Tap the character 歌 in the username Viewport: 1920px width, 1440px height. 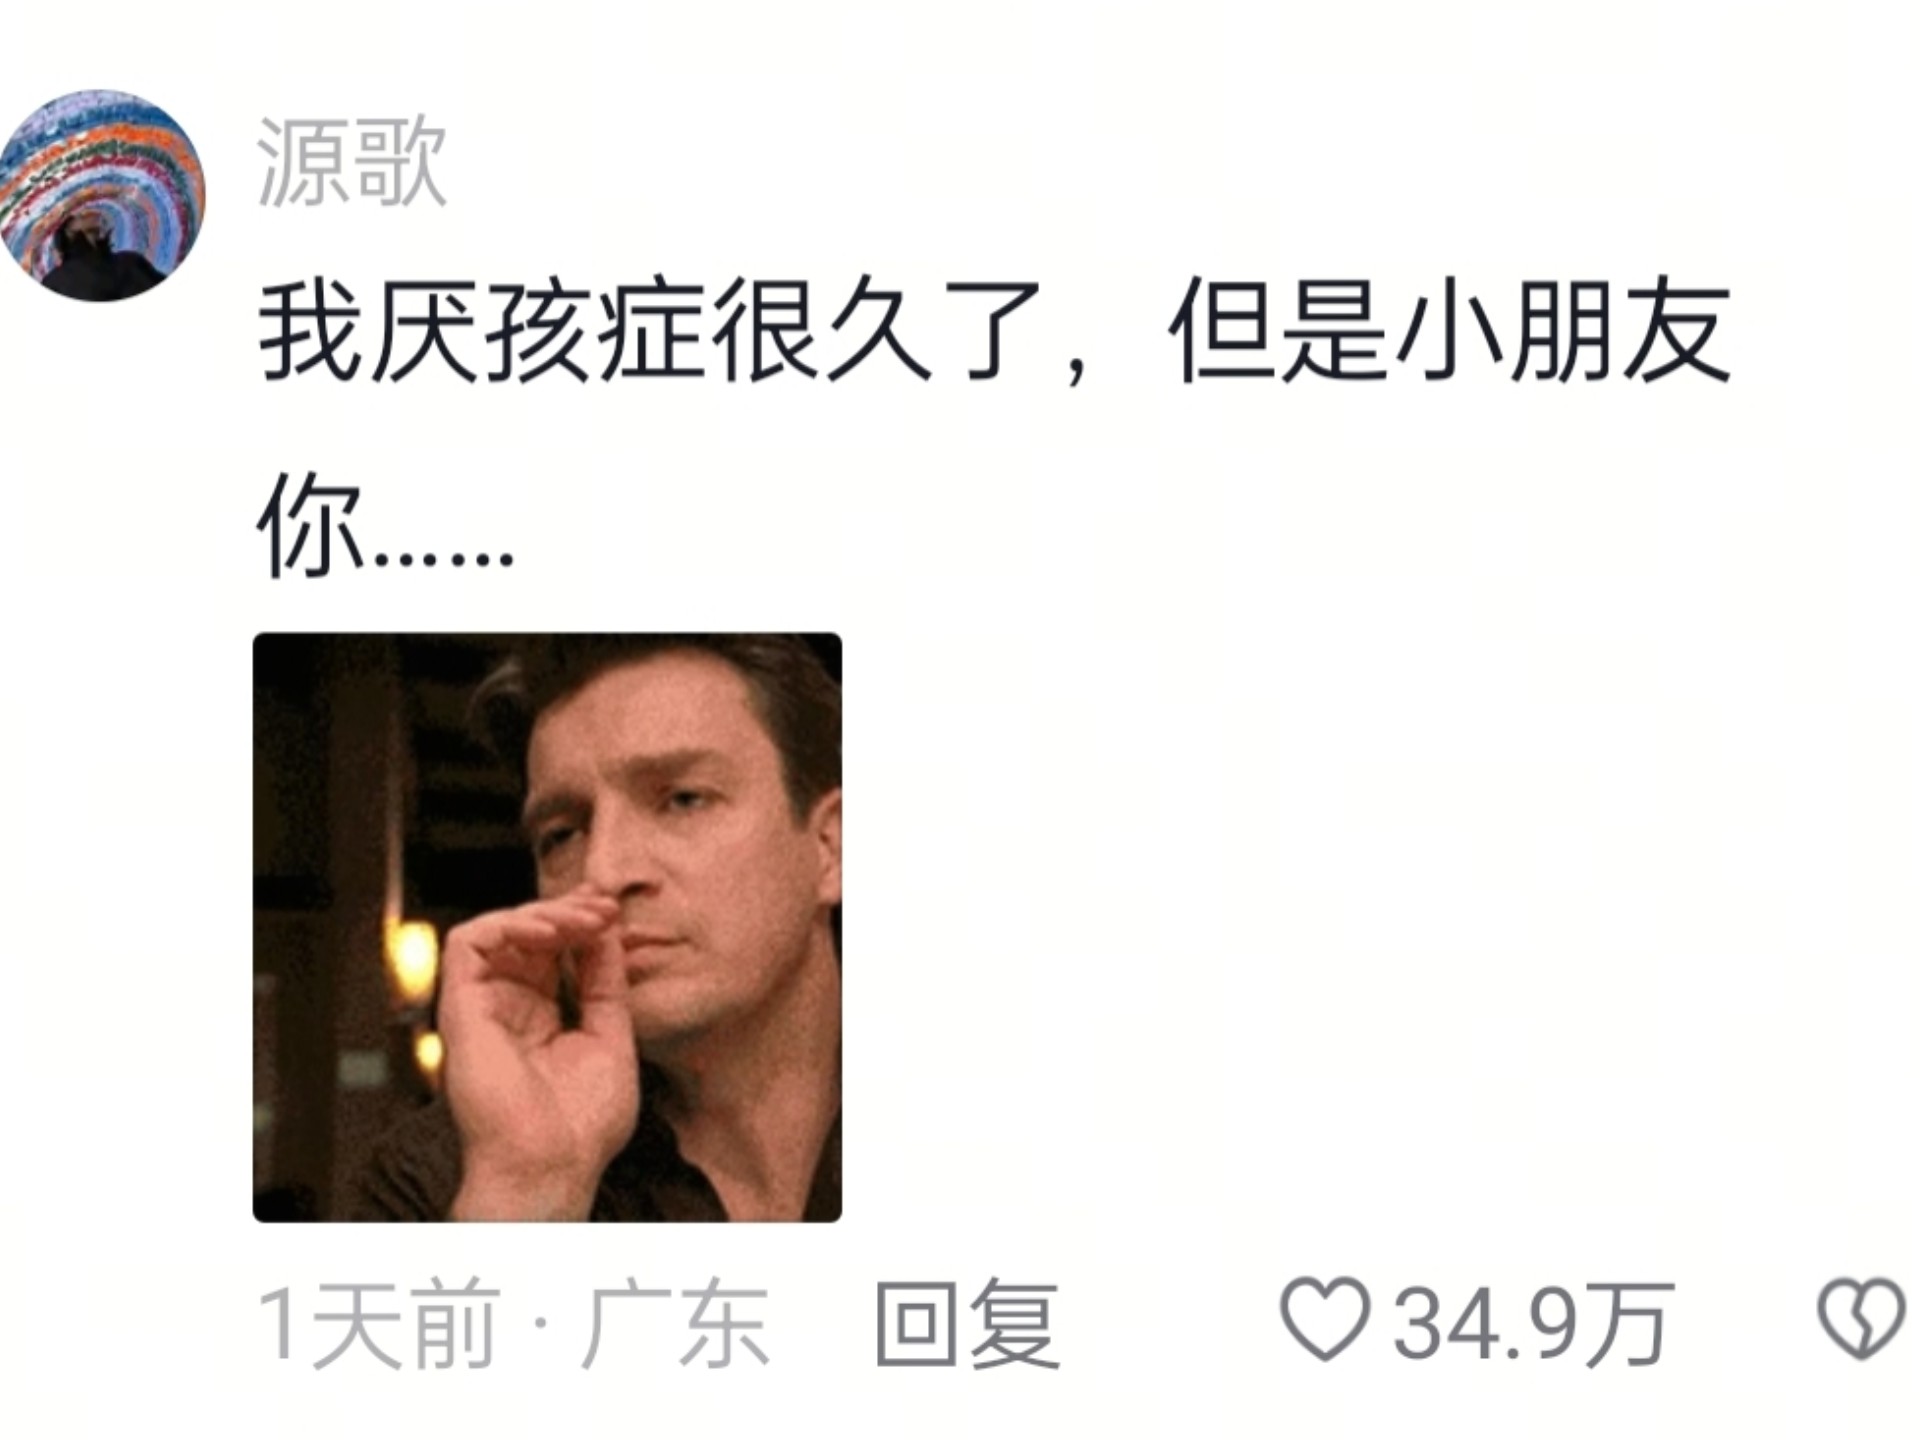400,161
